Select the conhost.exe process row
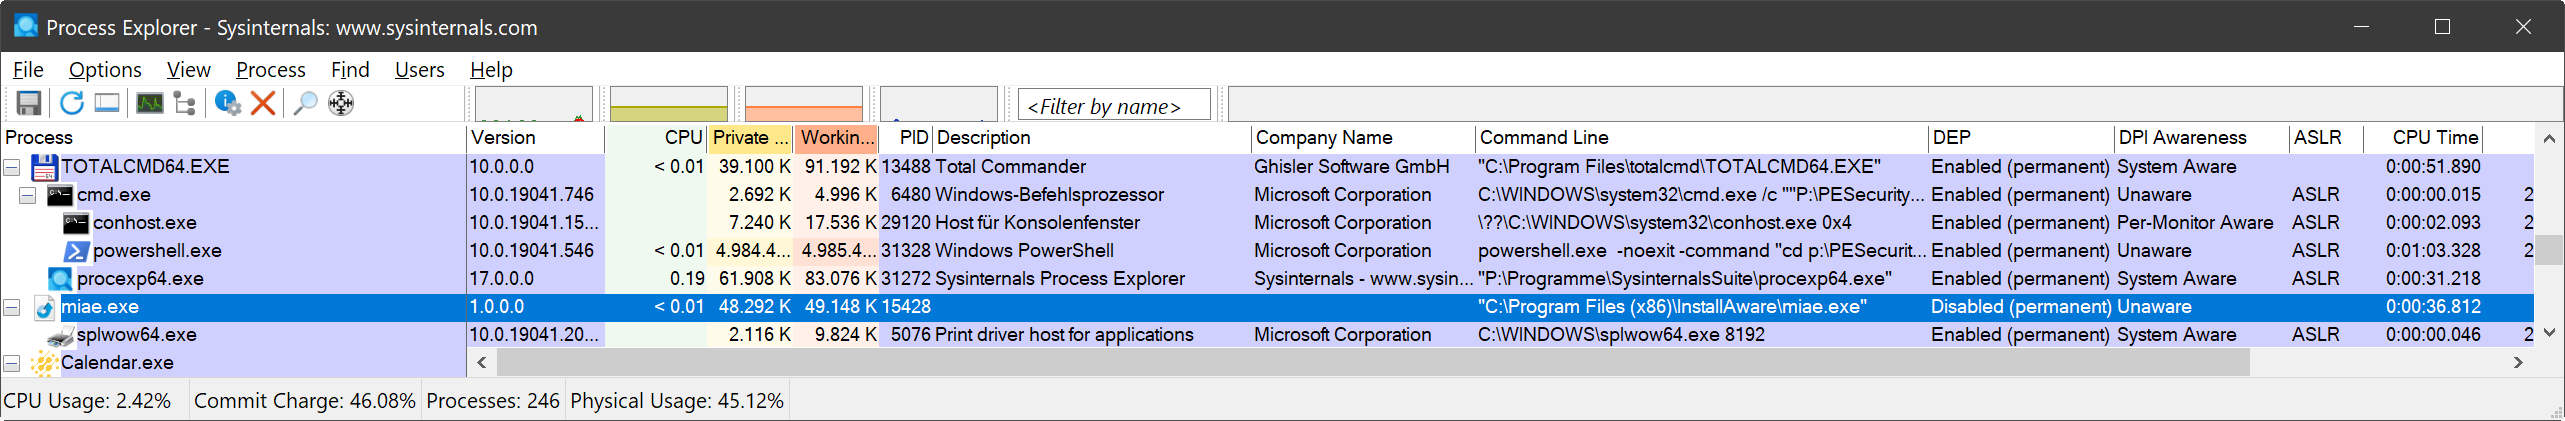This screenshot has height=421, width=2565. click(x=1268, y=223)
